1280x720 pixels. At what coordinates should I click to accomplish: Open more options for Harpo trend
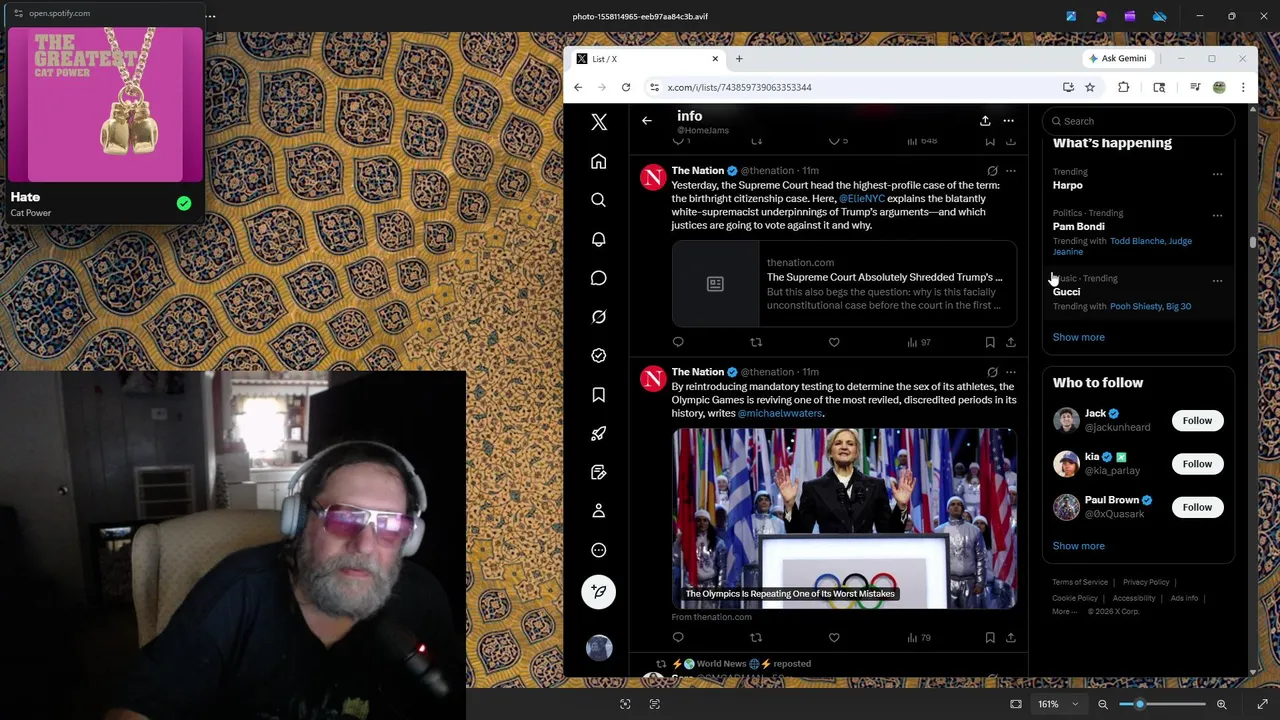coord(1217,174)
